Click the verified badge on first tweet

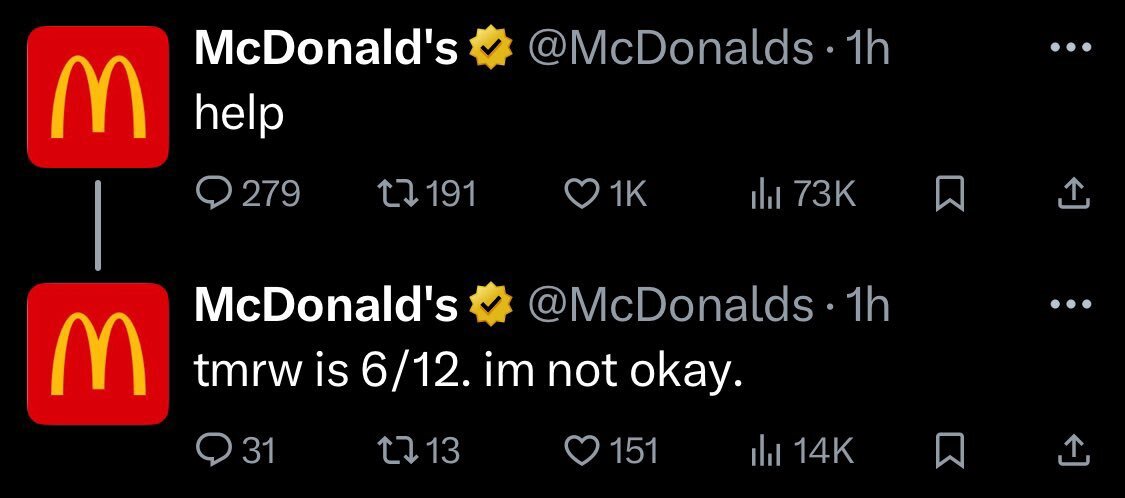click(491, 49)
